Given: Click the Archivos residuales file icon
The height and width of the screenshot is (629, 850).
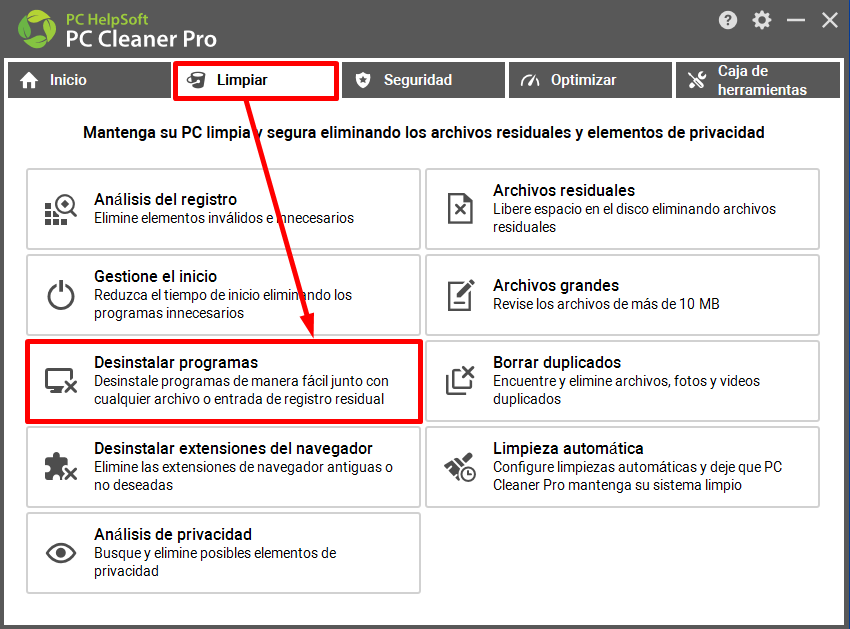Looking at the screenshot, I should click(460, 209).
